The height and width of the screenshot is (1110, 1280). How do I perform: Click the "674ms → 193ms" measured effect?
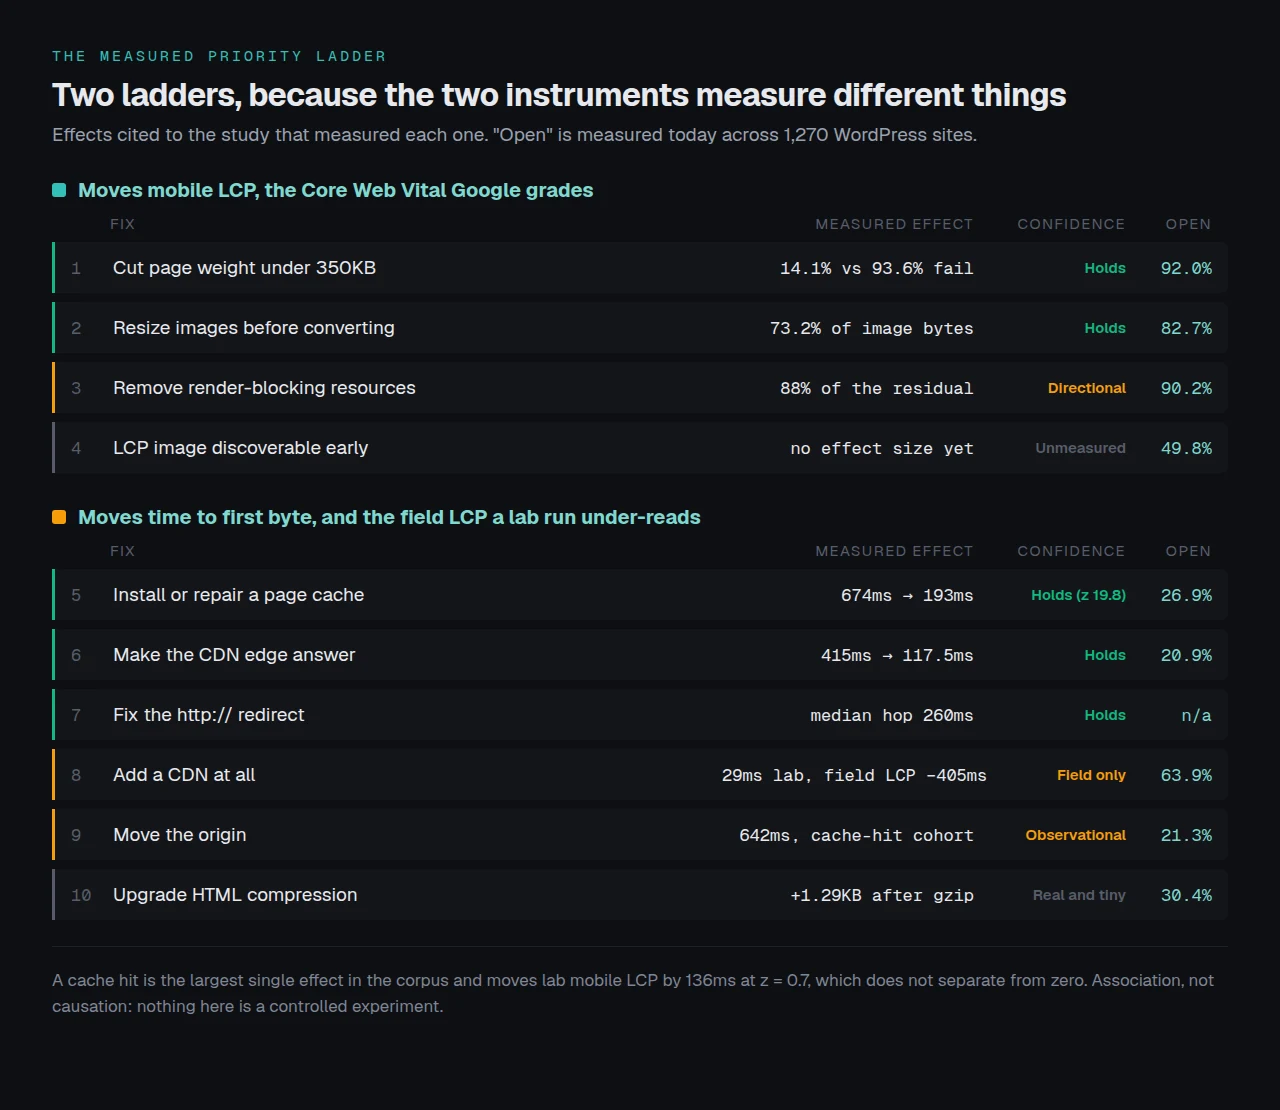click(907, 595)
